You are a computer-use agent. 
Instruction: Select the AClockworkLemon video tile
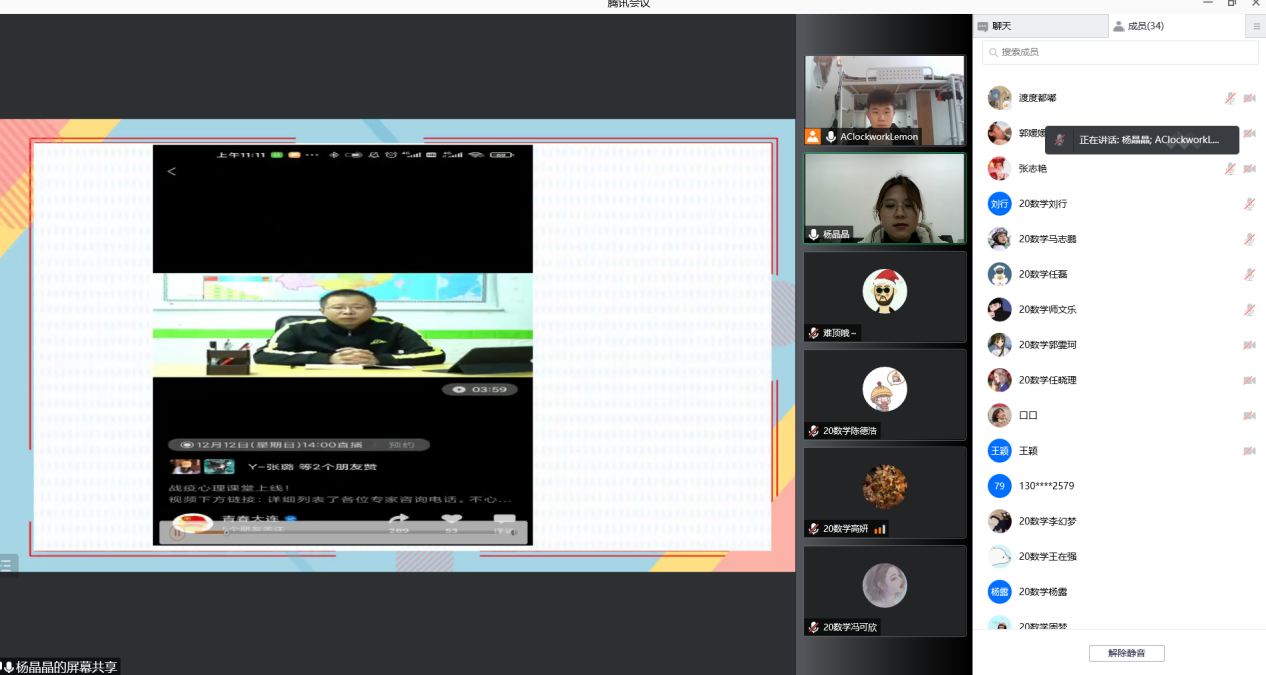884,100
